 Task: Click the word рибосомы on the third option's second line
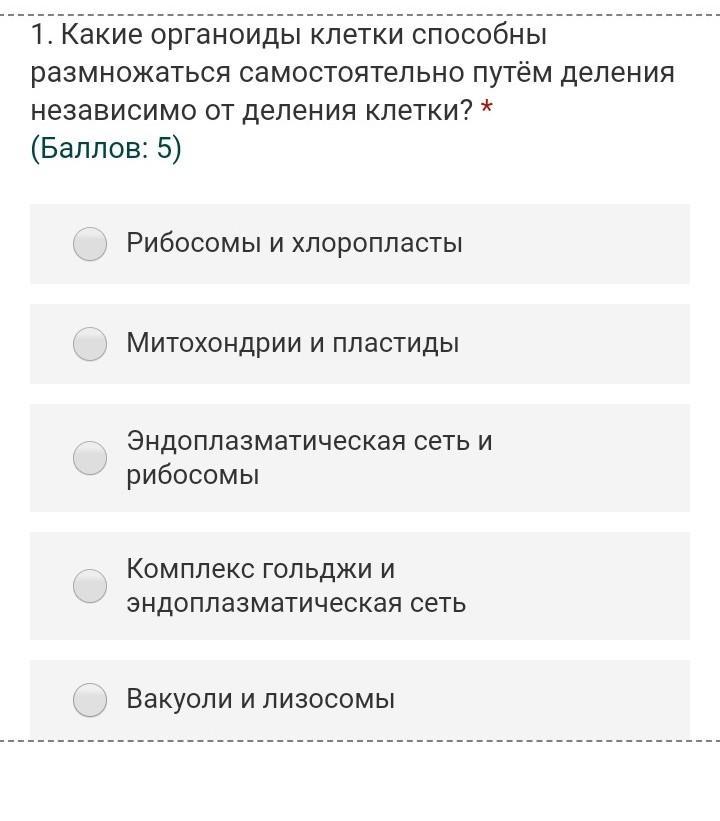(x=192, y=475)
